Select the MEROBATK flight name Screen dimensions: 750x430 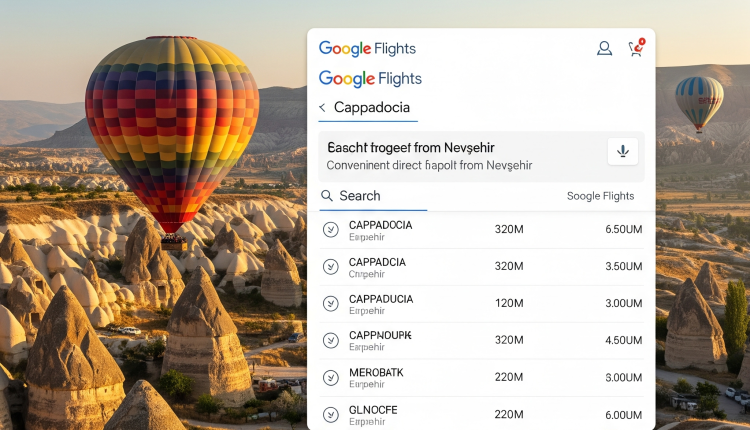point(377,373)
